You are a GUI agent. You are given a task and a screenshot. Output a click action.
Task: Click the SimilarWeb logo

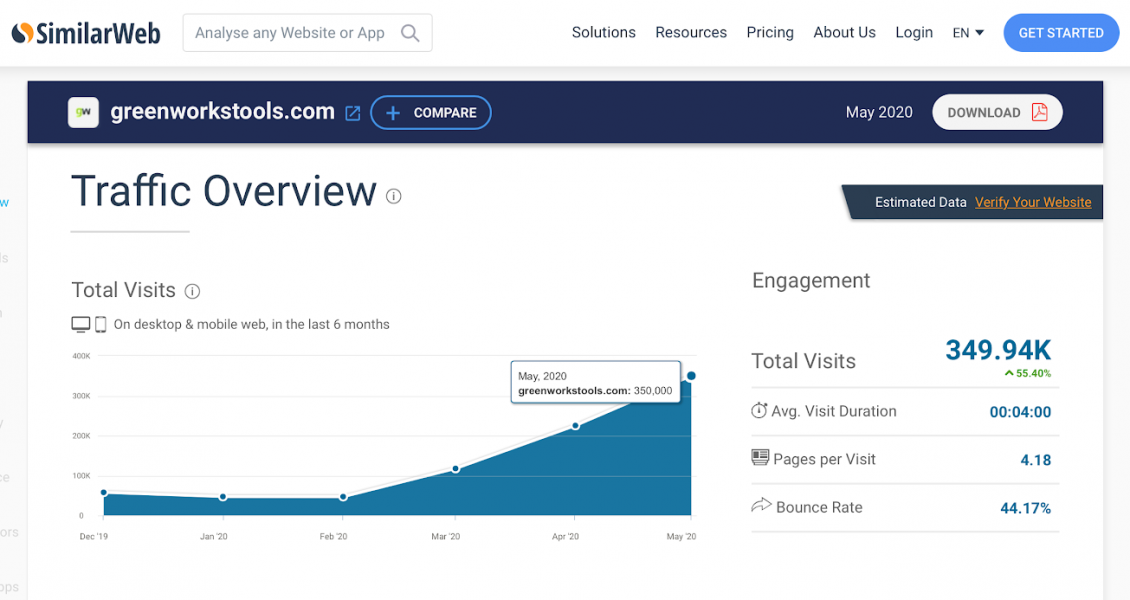pos(86,33)
